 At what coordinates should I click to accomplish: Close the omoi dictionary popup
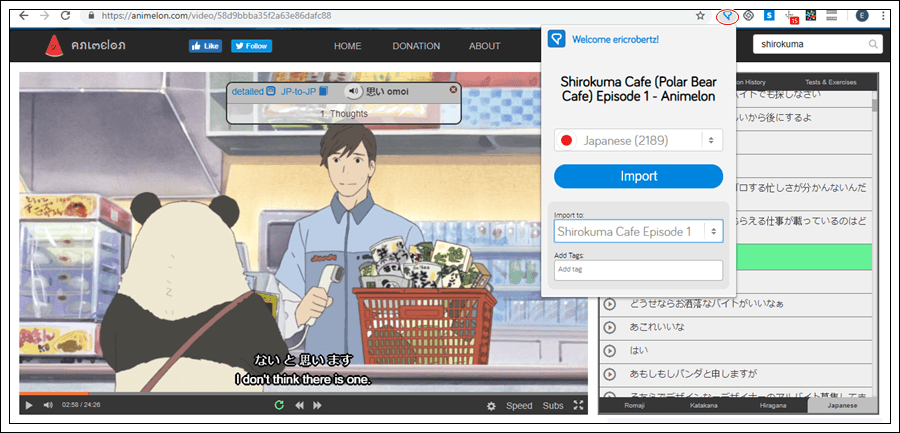(453, 90)
